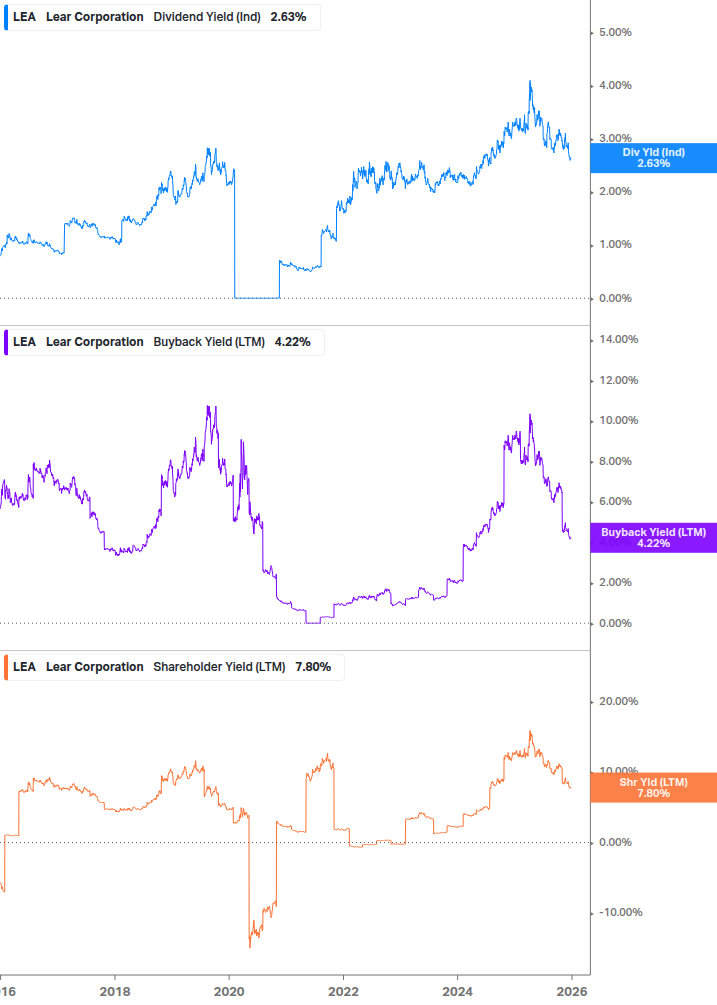
Task: Select the orange Shareholder Yield color bar
Action: click(6, 667)
